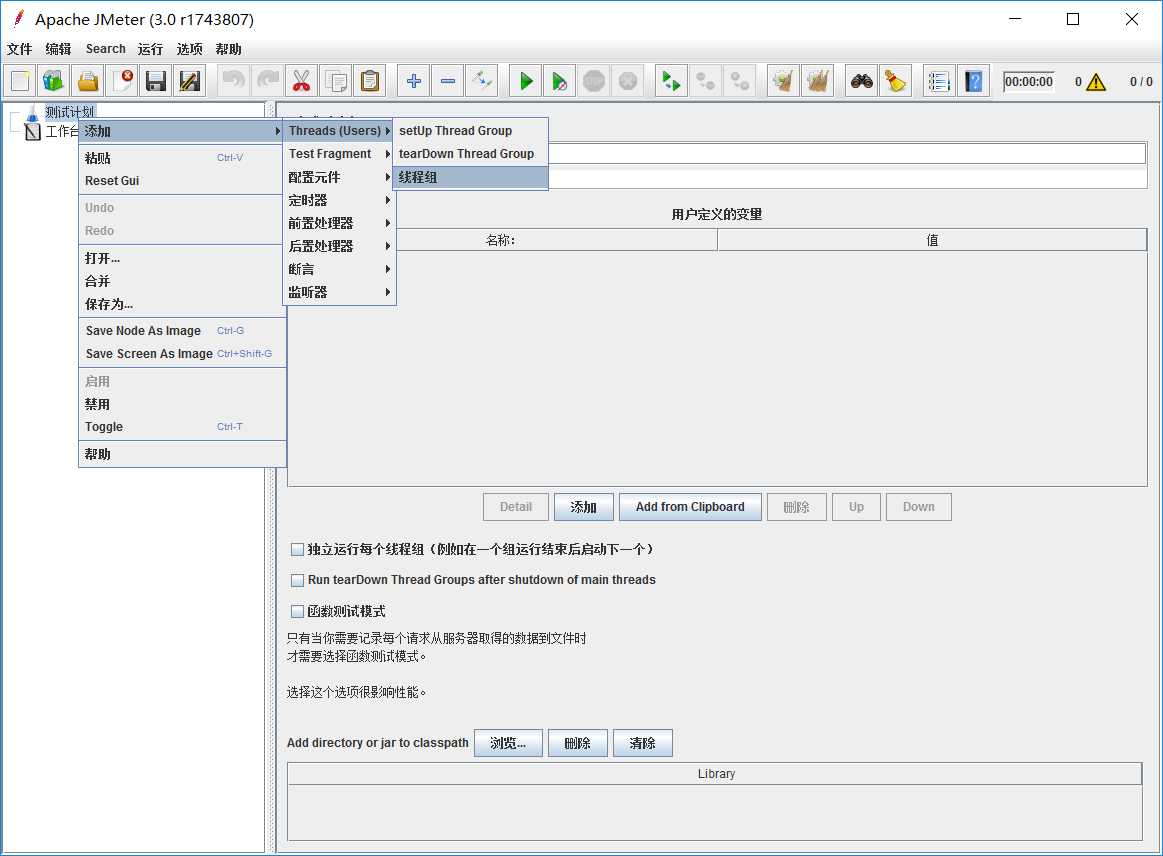Click 保存为... menu entry
Screen dimensions: 1163x856
pos(182,304)
